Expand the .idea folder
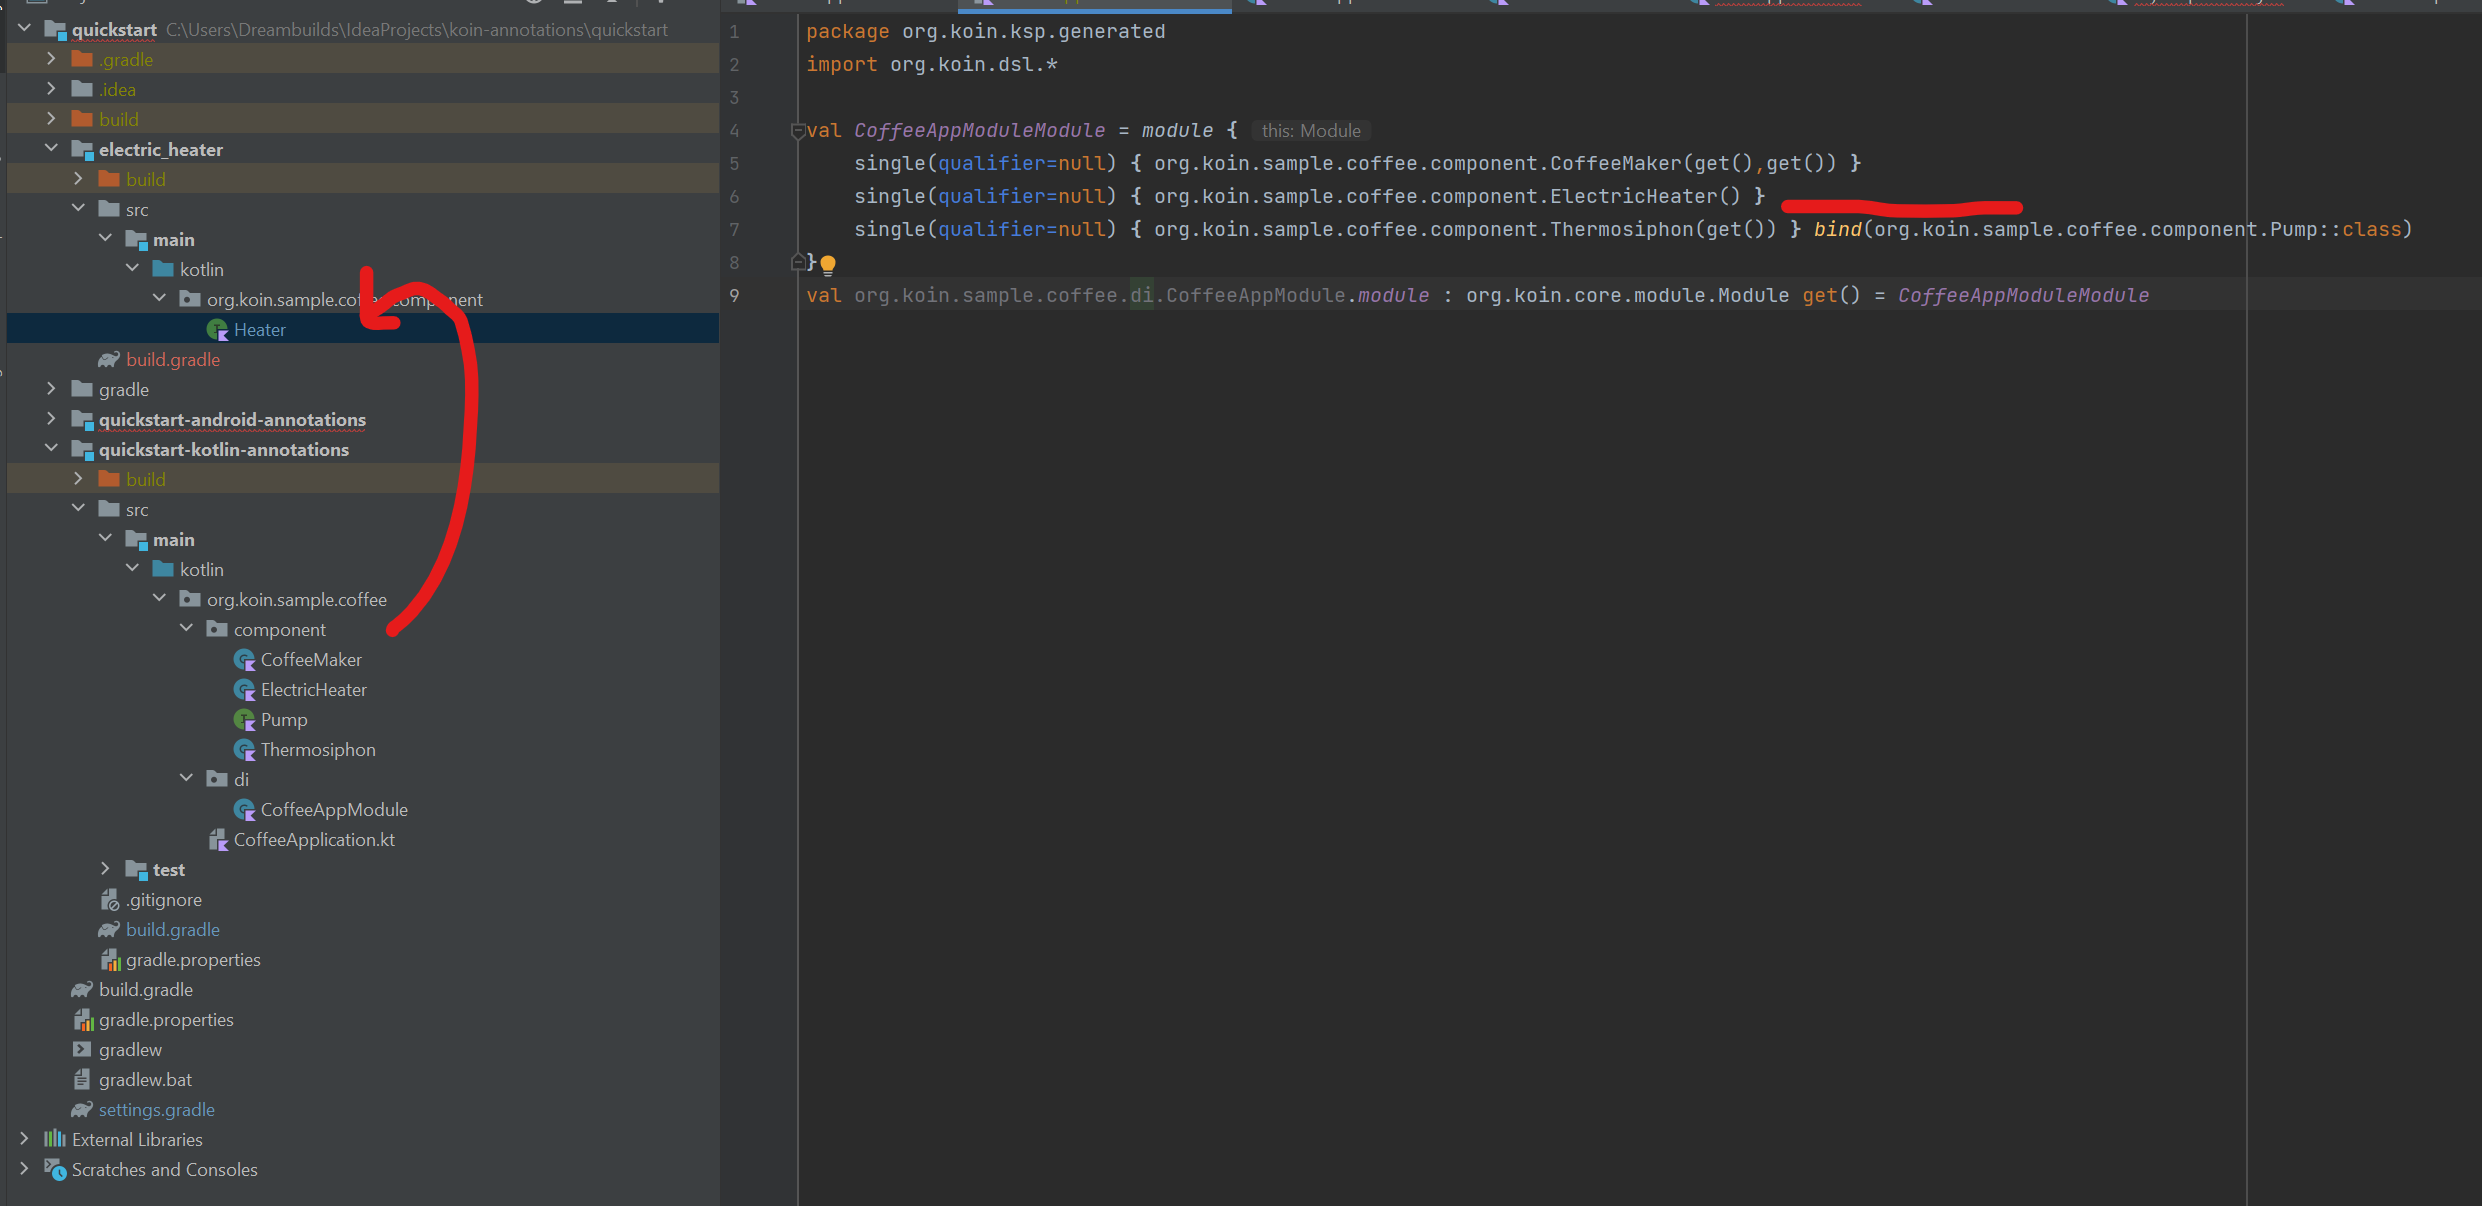2482x1206 pixels. tap(51, 88)
